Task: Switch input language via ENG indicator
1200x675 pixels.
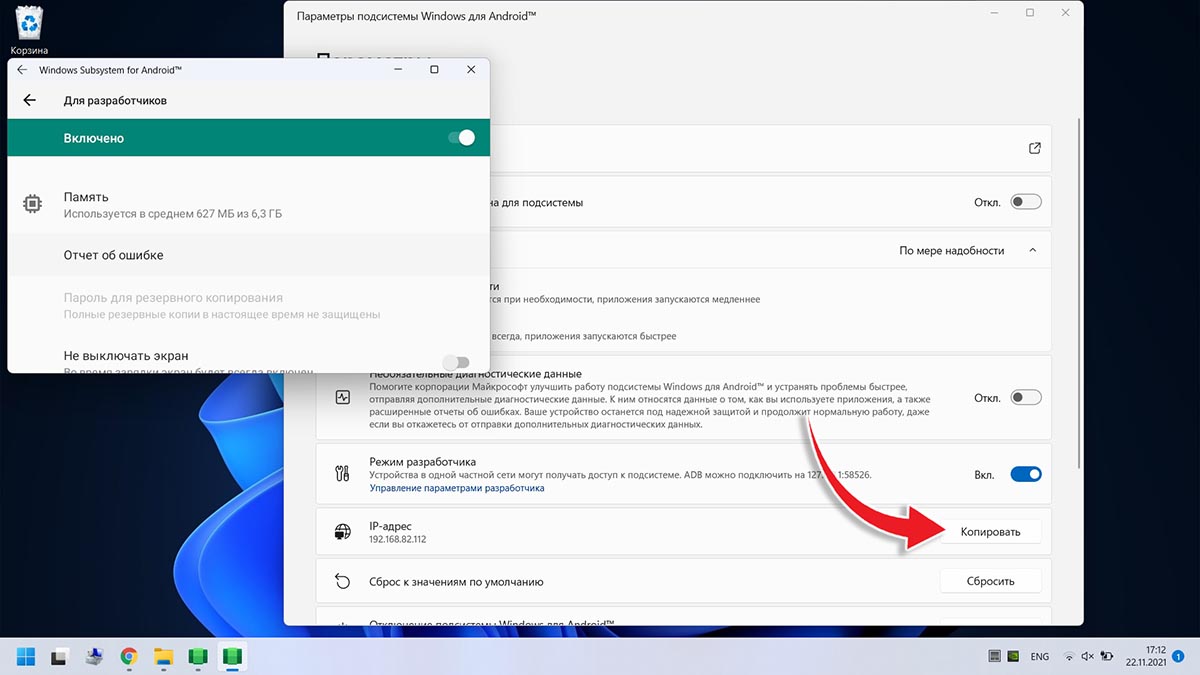Action: coord(1040,657)
